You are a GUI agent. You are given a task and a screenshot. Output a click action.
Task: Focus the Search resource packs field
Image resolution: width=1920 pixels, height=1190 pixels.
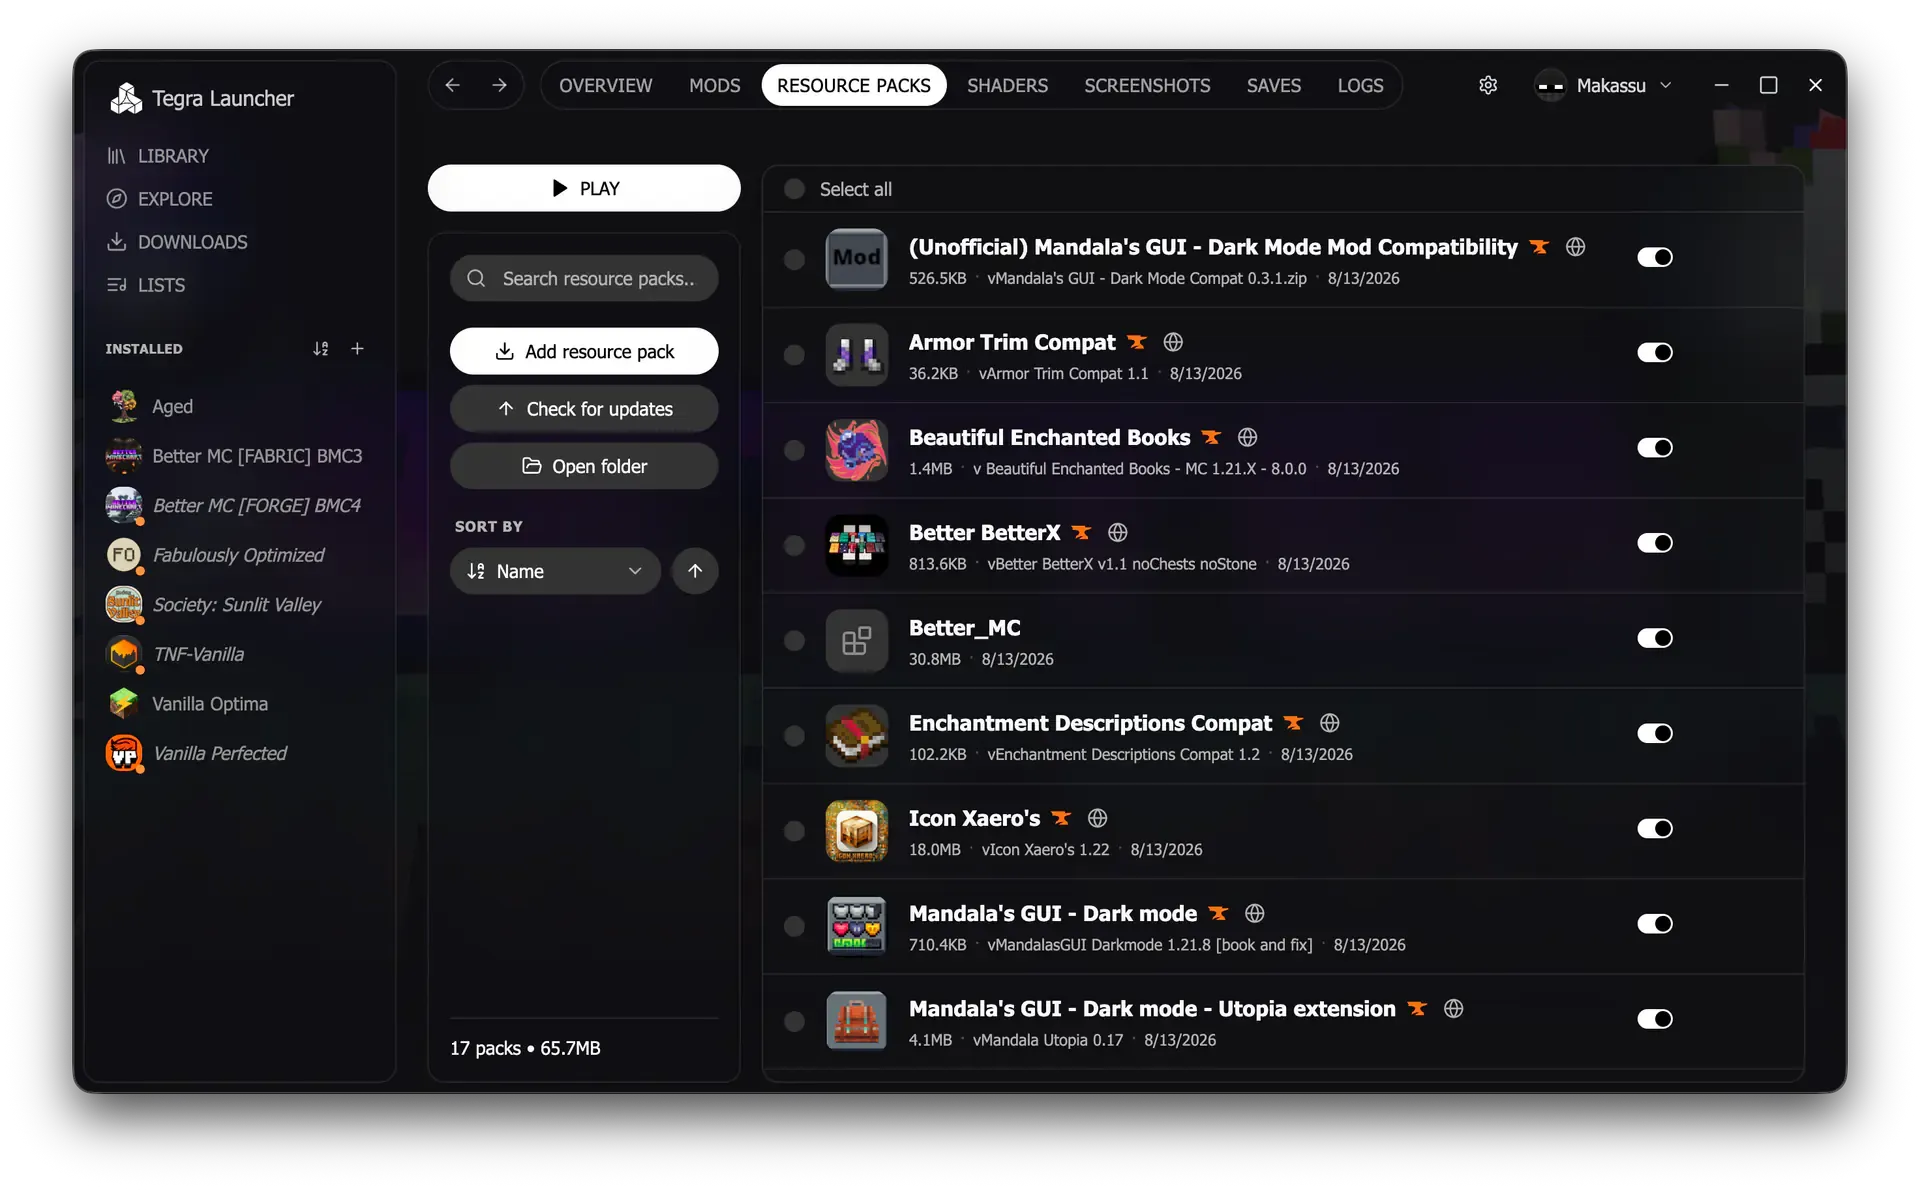tap(584, 278)
